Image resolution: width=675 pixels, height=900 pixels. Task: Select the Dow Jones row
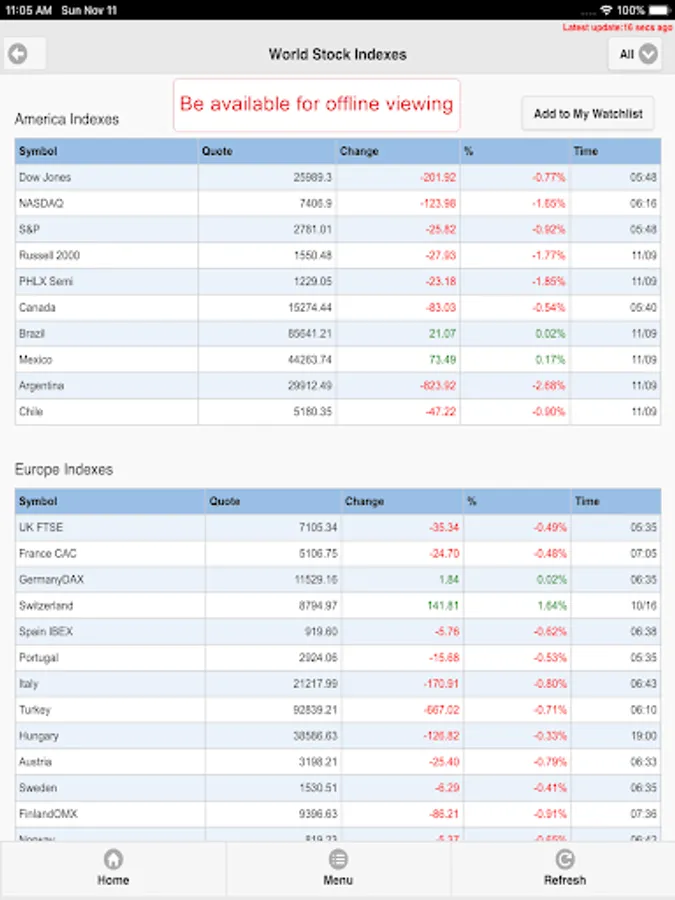click(x=45, y=177)
